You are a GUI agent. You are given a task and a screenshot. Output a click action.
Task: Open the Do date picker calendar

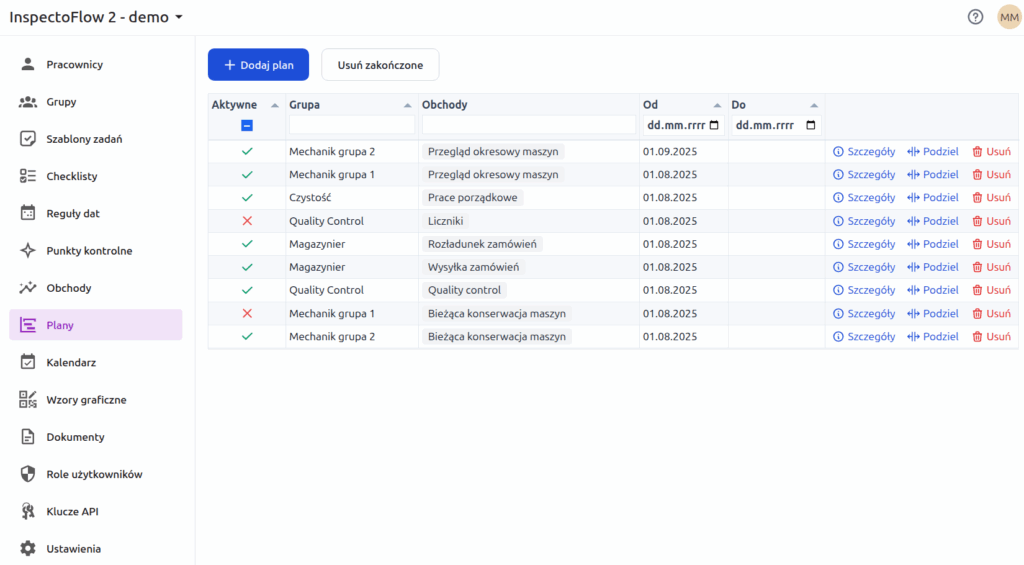pos(811,126)
